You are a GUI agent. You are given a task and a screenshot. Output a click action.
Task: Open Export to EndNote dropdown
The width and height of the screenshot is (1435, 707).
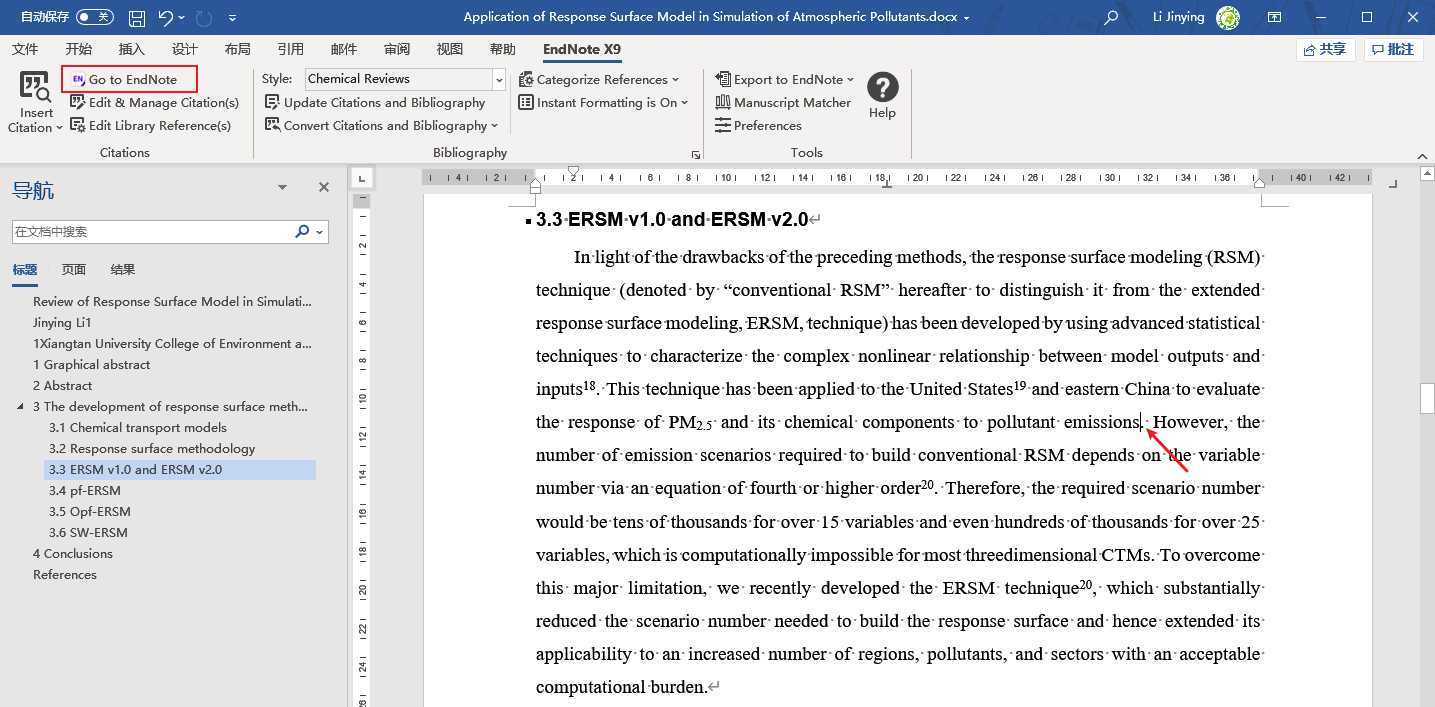[x=784, y=79]
